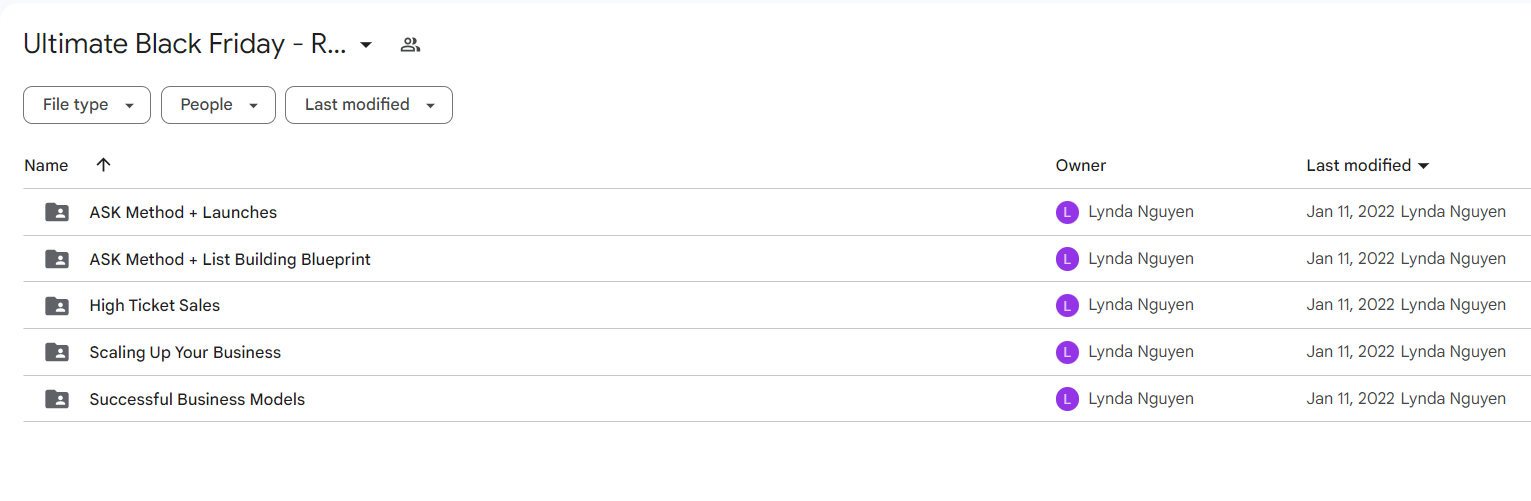Viewport: 1531px width, 501px height.
Task: Click the folder icon for Scaling Up Your Business
Action: pos(57,352)
